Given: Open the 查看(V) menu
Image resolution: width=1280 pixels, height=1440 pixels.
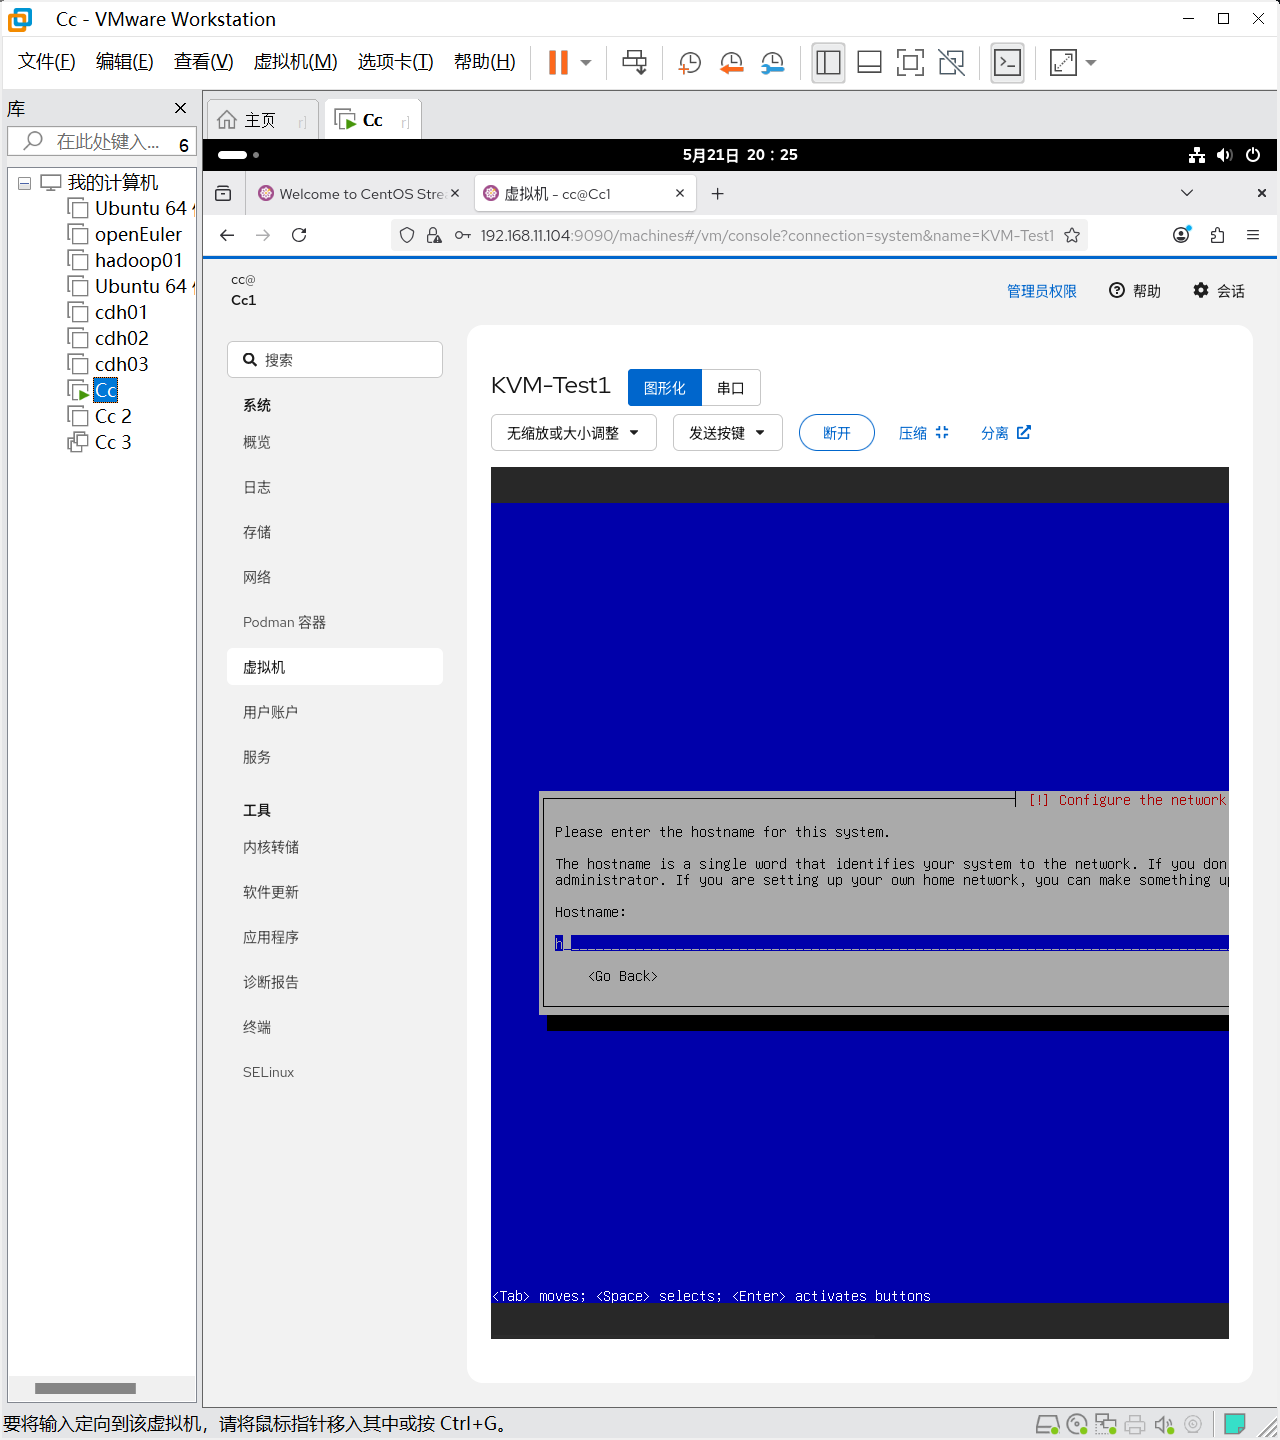Looking at the screenshot, I should [204, 62].
